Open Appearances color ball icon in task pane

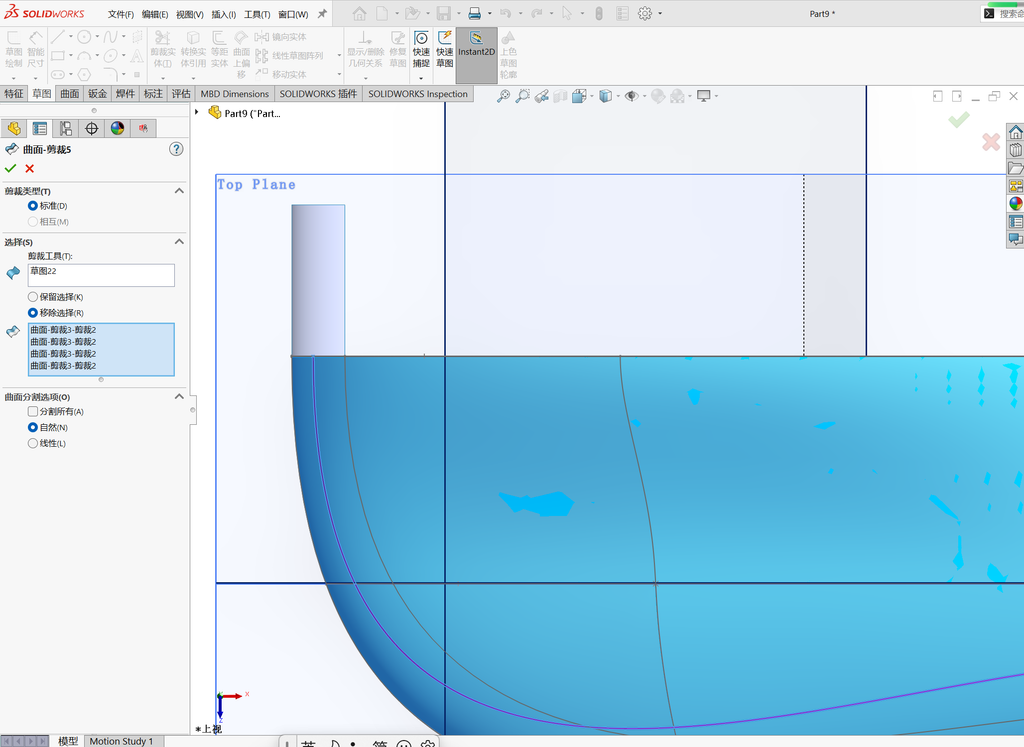(x=1016, y=203)
